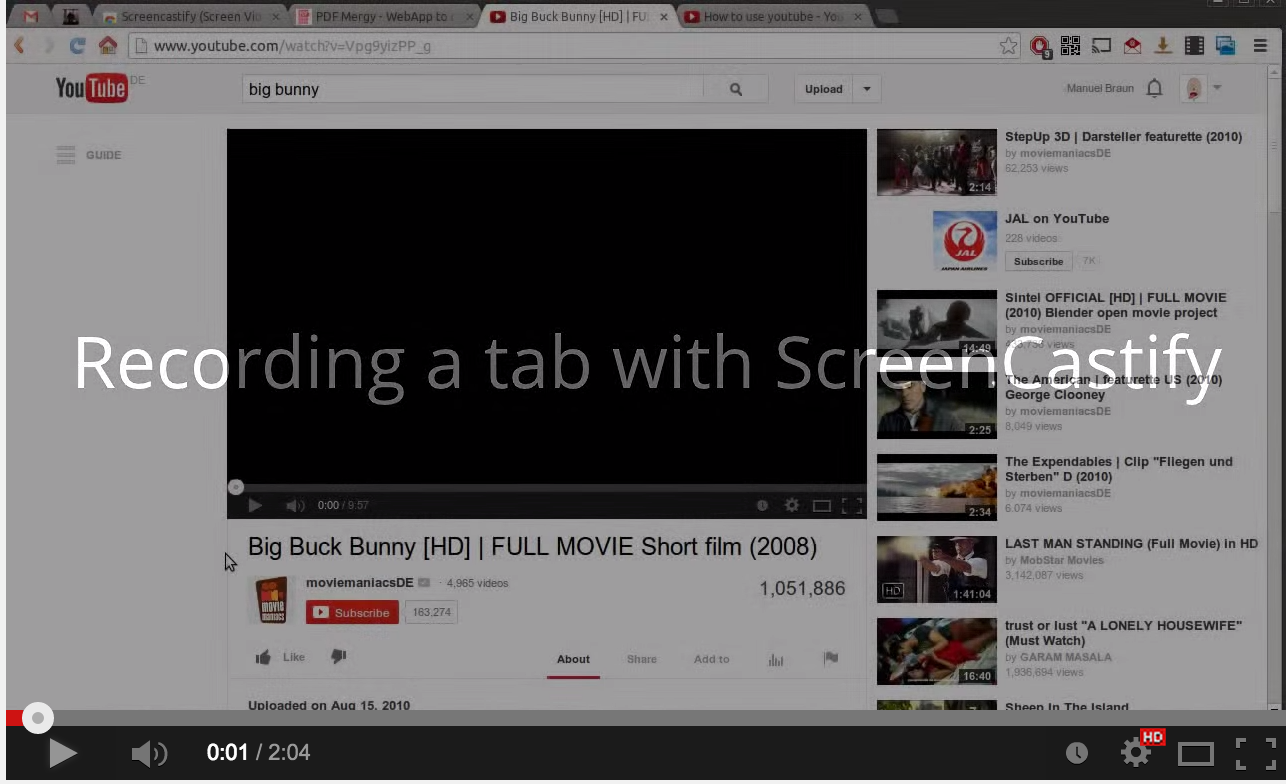This screenshot has width=1286, height=784.
Task: Click the Screencastify filmstrip extension icon
Action: (x=1194, y=46)
